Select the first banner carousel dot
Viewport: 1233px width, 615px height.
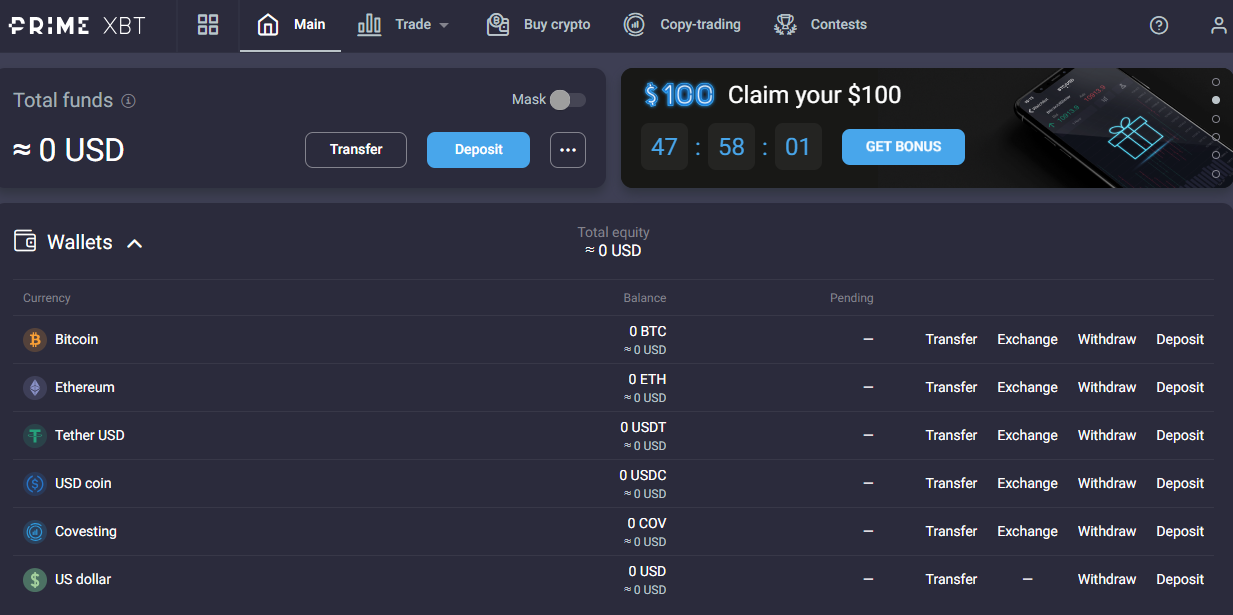[1216, 82]
